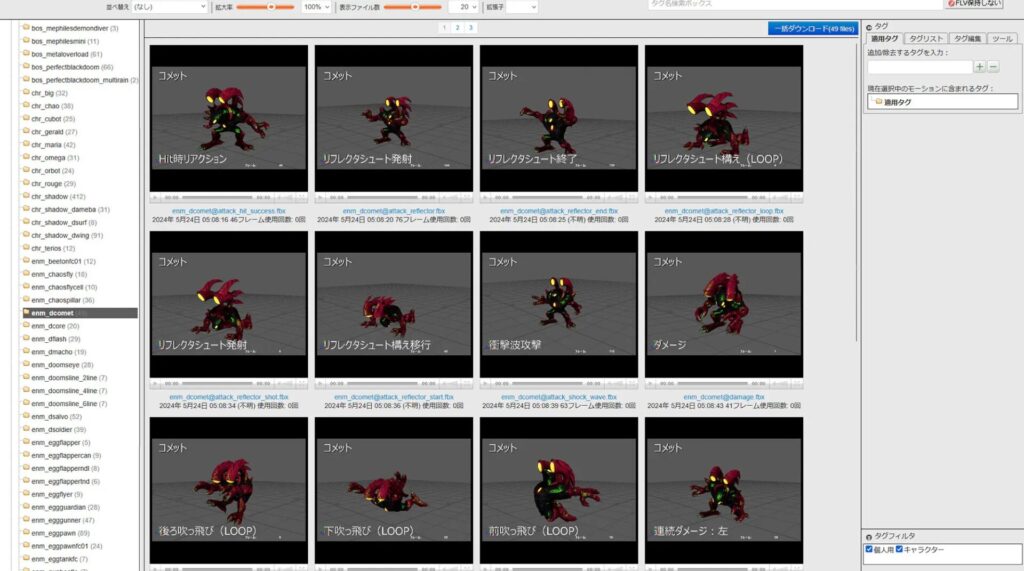The height and width of the screenshot is (571, 1024).
Task: Click the 適用タグ folder in tag tree
Action: 878,102
